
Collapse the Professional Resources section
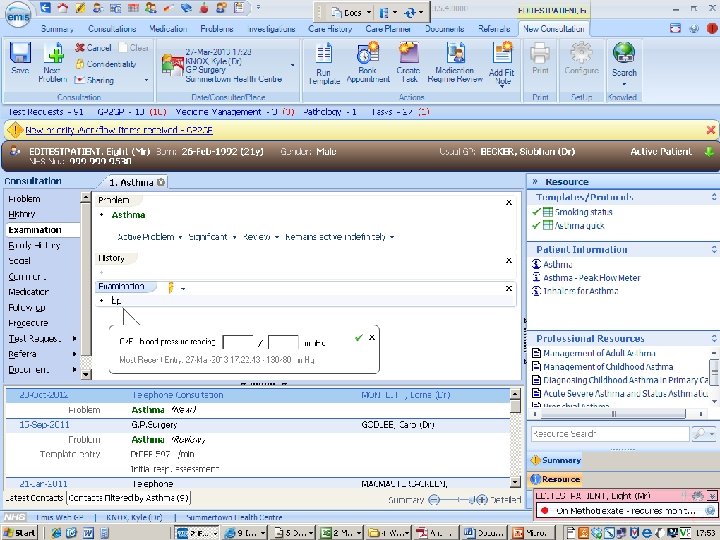pos(714,338)
